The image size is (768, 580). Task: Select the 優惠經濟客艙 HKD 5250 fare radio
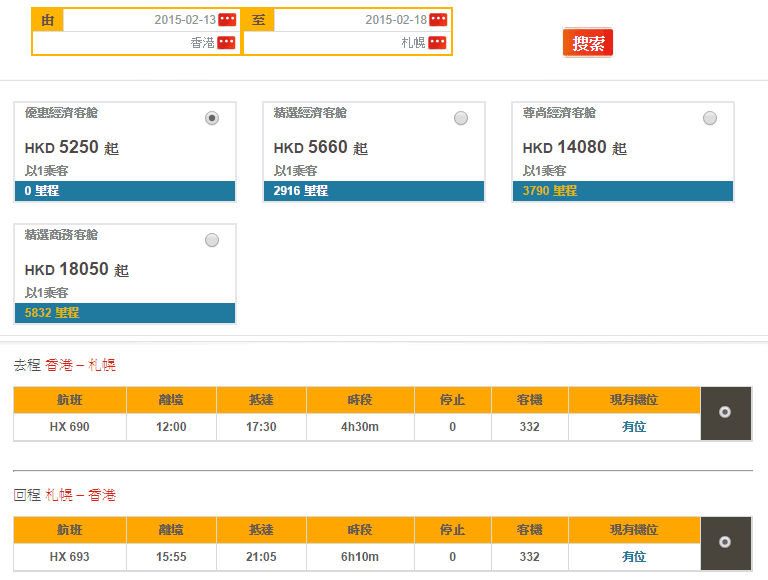tap(212, 118)
